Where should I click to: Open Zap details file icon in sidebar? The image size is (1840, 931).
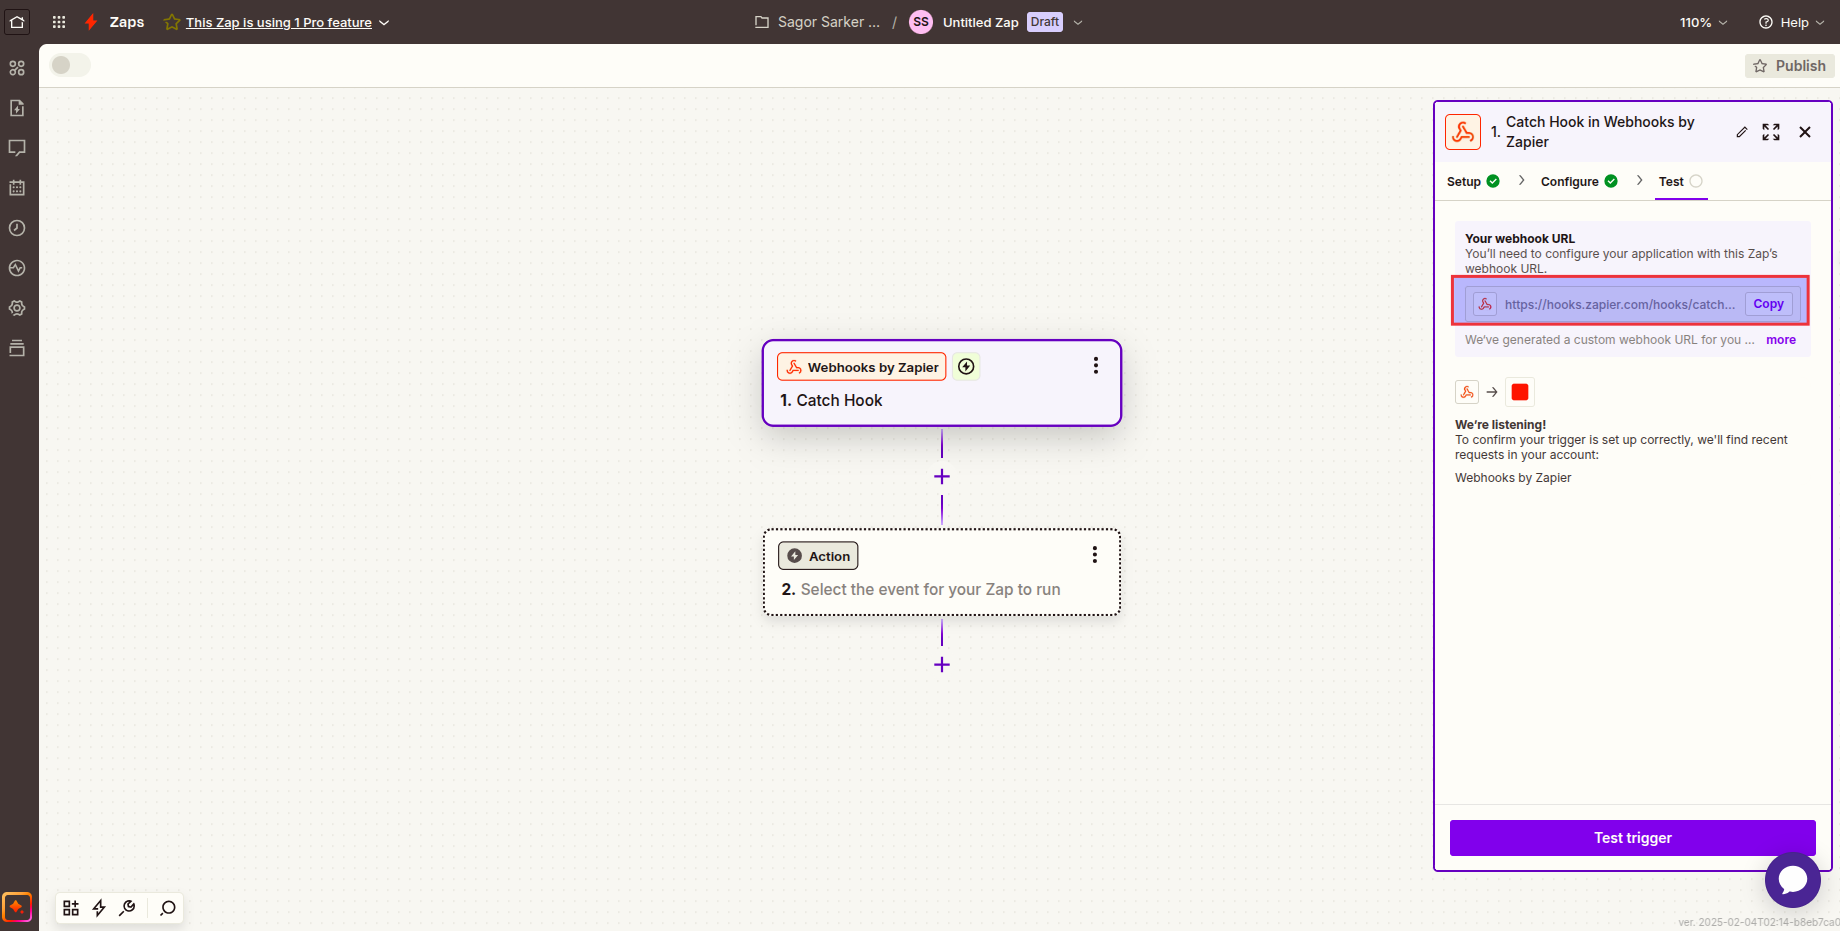[17, 108]
